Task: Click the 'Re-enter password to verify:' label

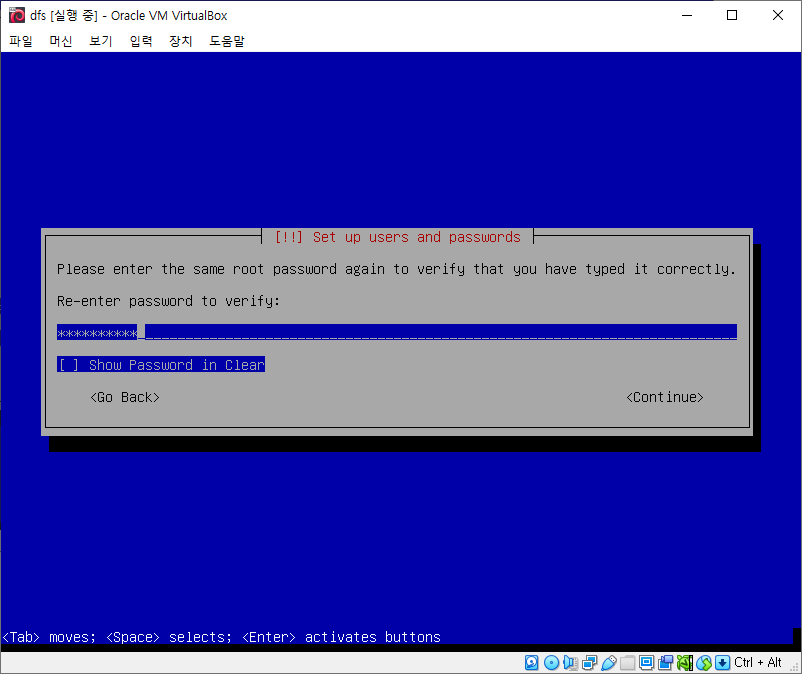Action: click(168, 301)
